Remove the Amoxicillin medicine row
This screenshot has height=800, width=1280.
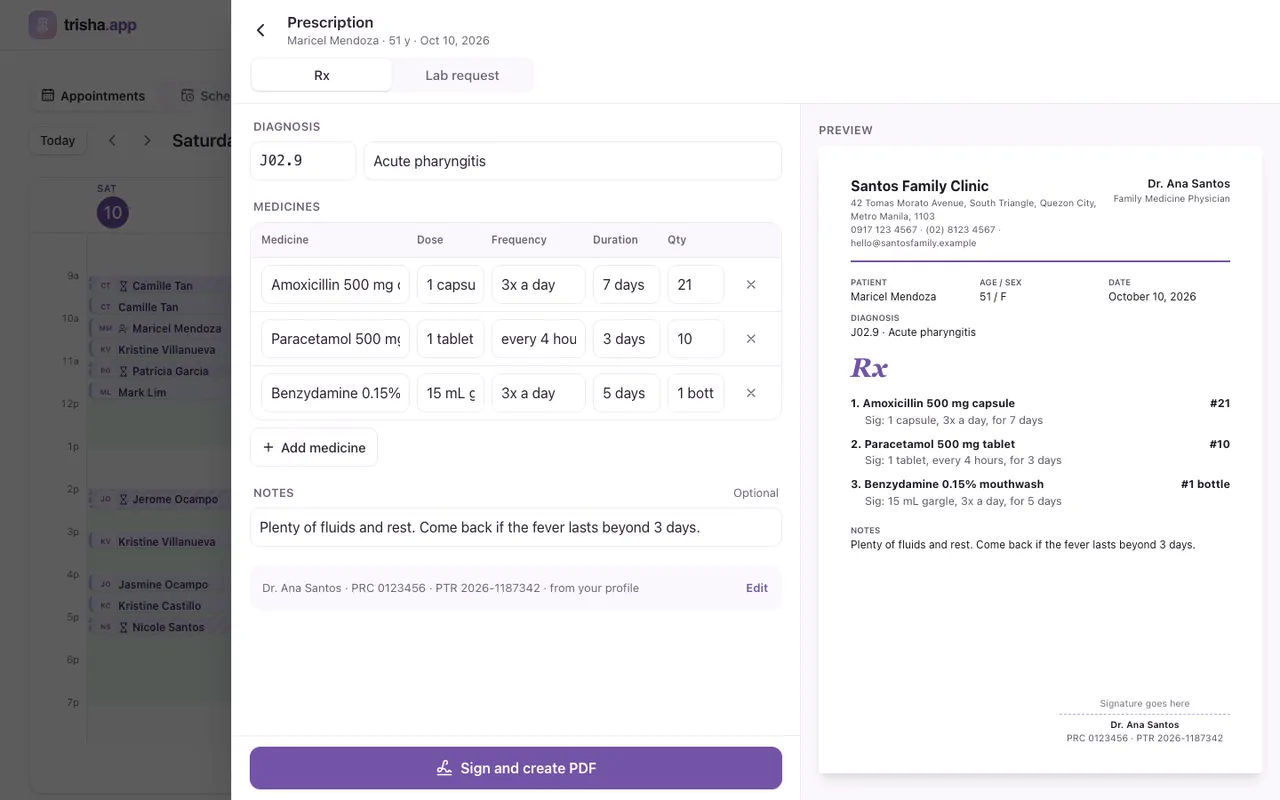click(x=751, y=285)
